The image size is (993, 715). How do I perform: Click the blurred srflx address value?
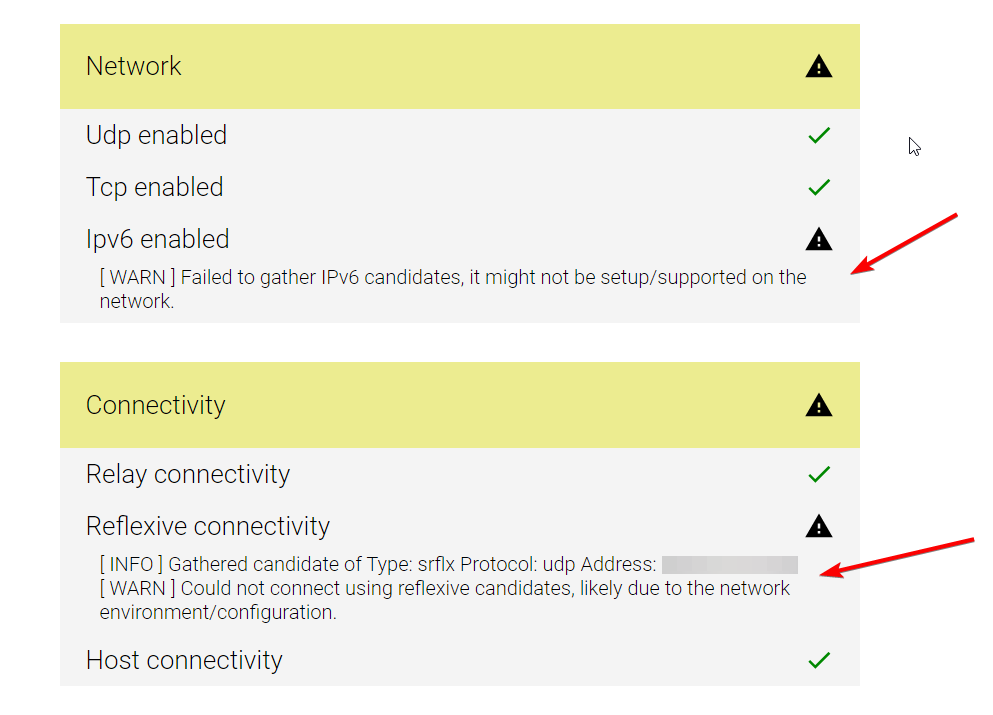click(729, 565)
